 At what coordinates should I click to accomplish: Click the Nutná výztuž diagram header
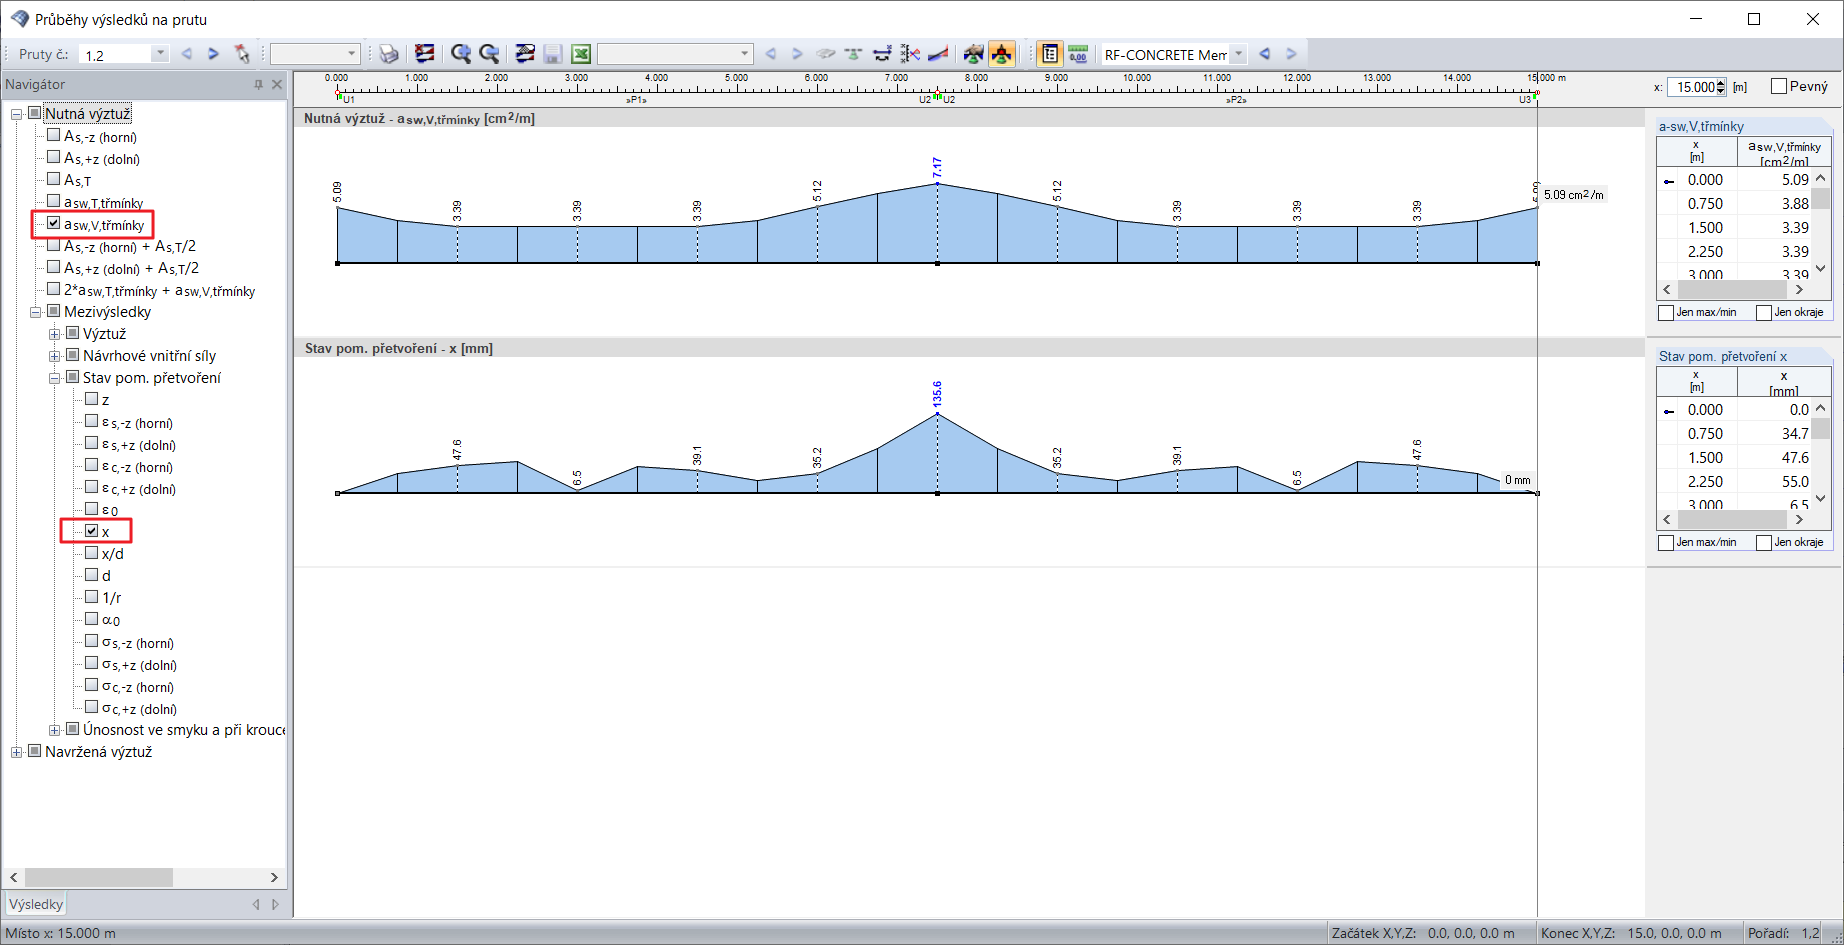coord(969,119)
